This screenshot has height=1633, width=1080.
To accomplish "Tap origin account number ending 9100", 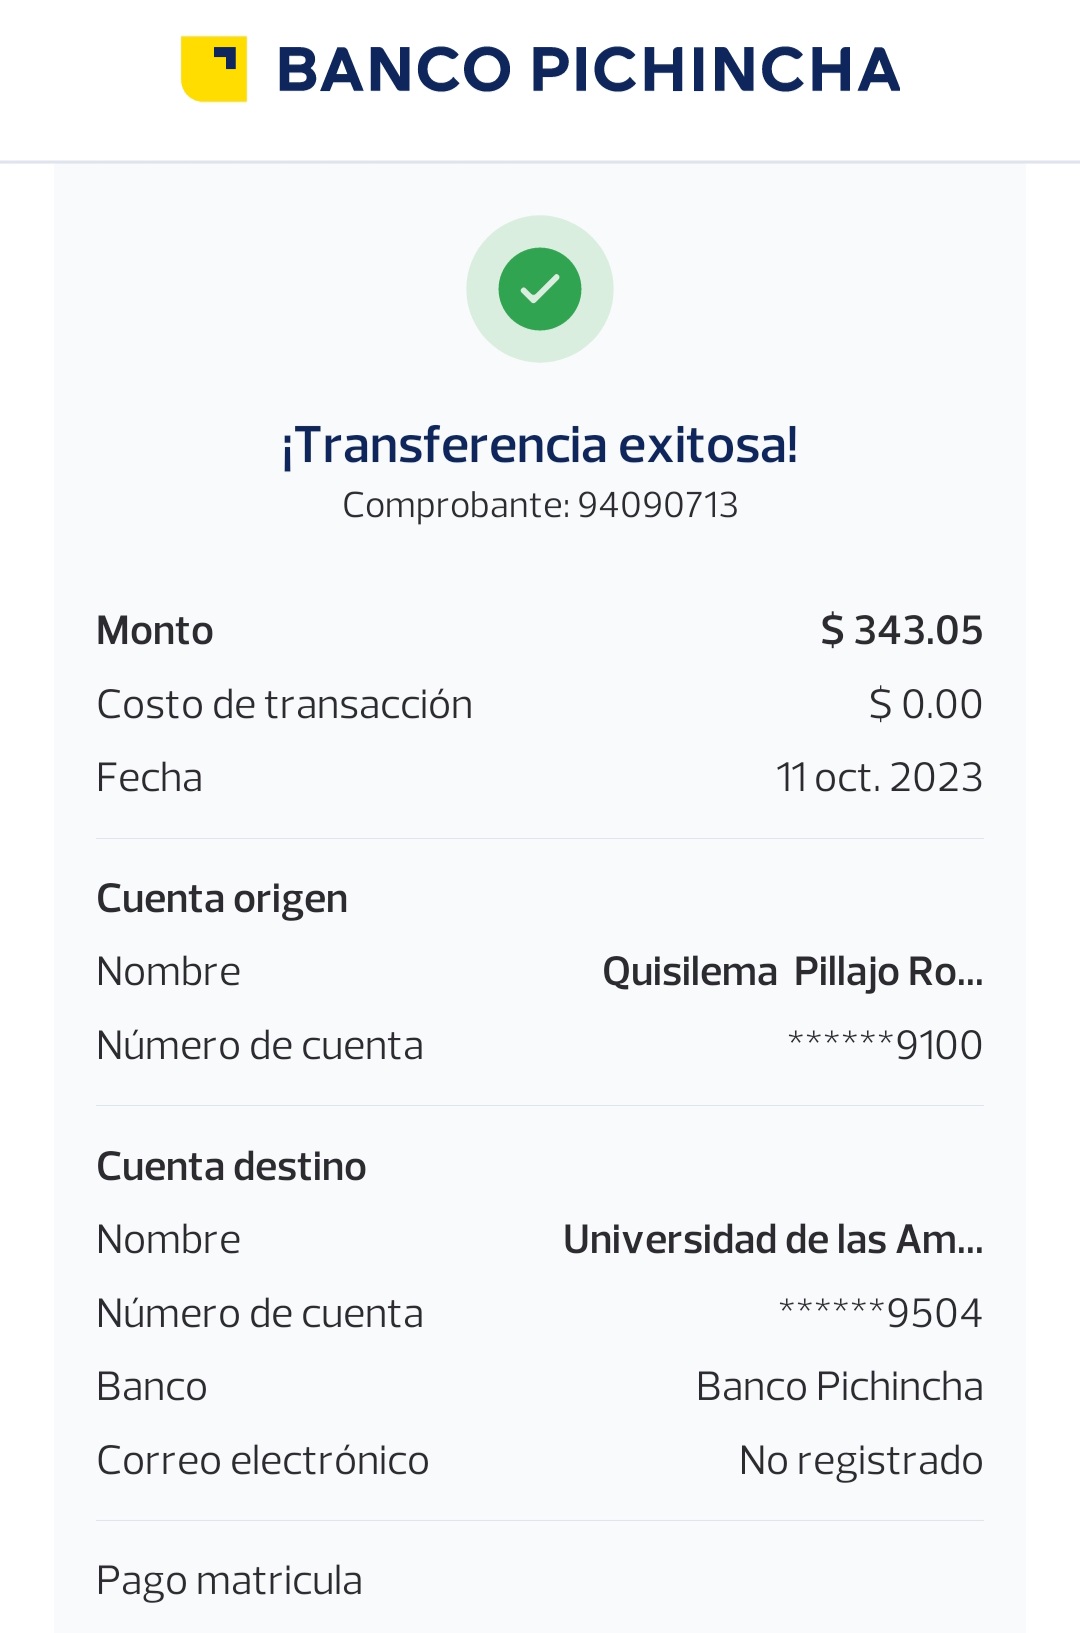I will click(x=885, y=1046).
